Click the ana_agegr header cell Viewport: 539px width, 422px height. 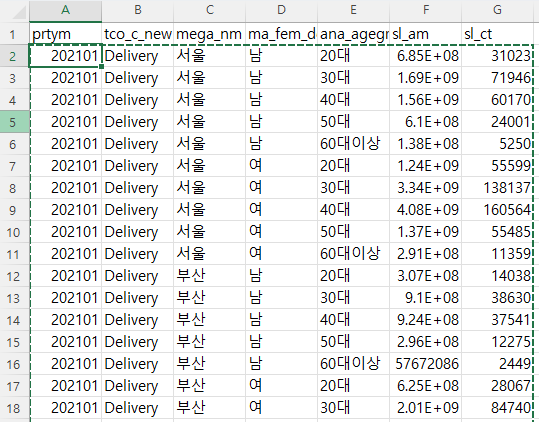coord(353,34)
